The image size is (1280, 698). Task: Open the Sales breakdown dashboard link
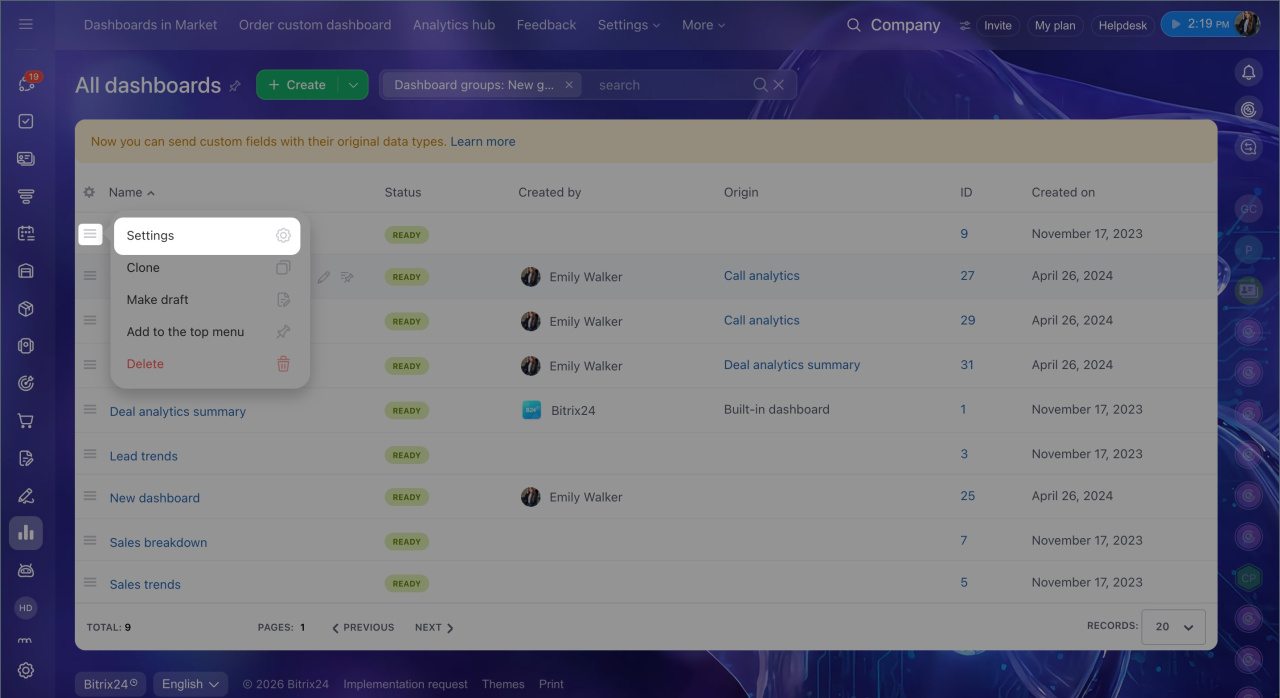(x=159, y=542)
